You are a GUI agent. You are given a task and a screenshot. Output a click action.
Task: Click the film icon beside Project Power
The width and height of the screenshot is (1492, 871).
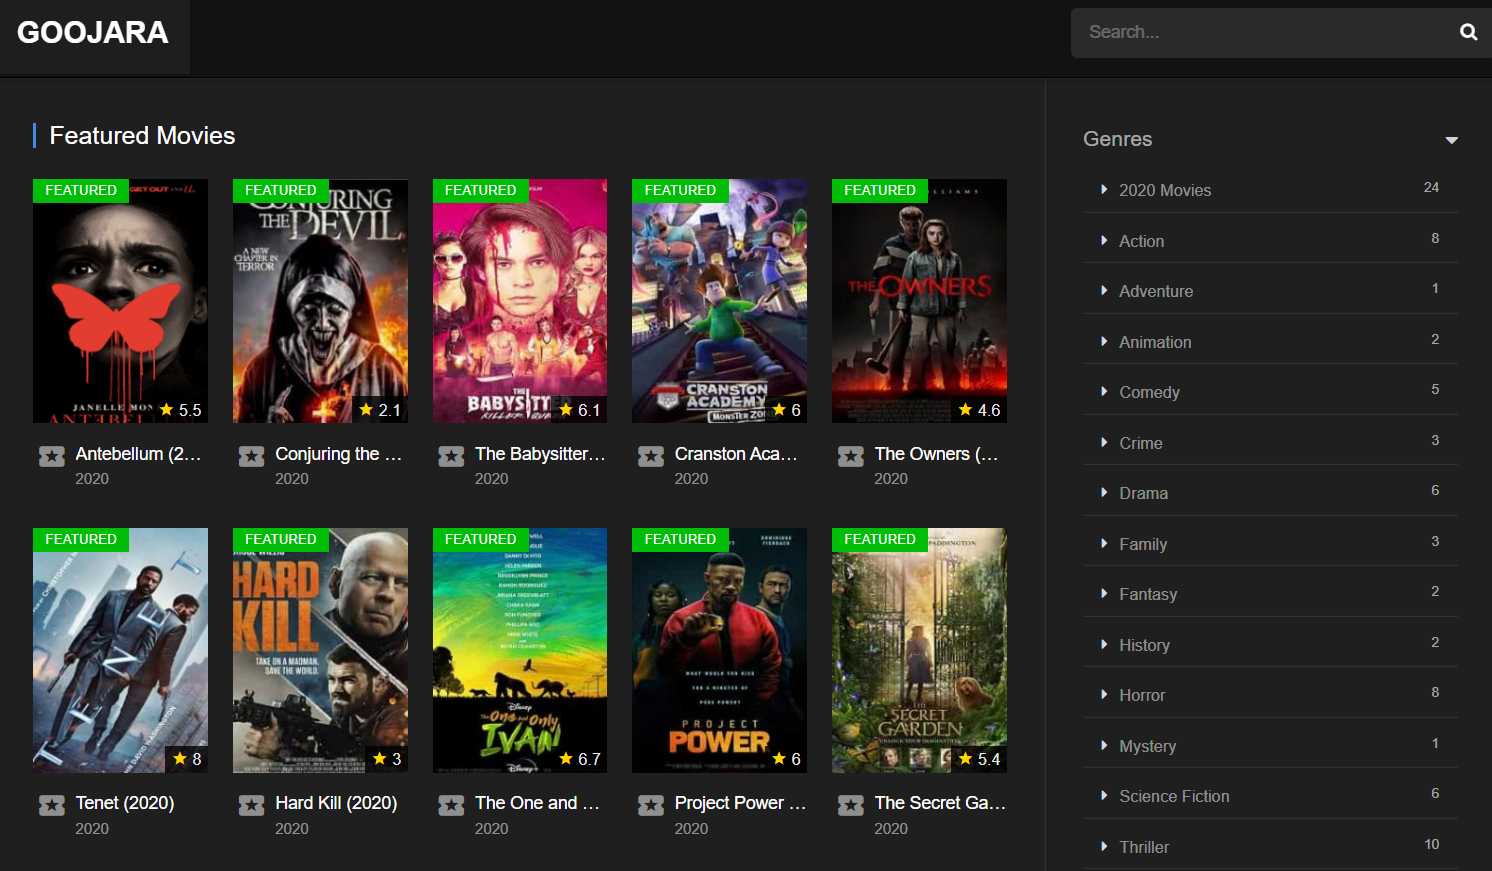pos(651,805)
